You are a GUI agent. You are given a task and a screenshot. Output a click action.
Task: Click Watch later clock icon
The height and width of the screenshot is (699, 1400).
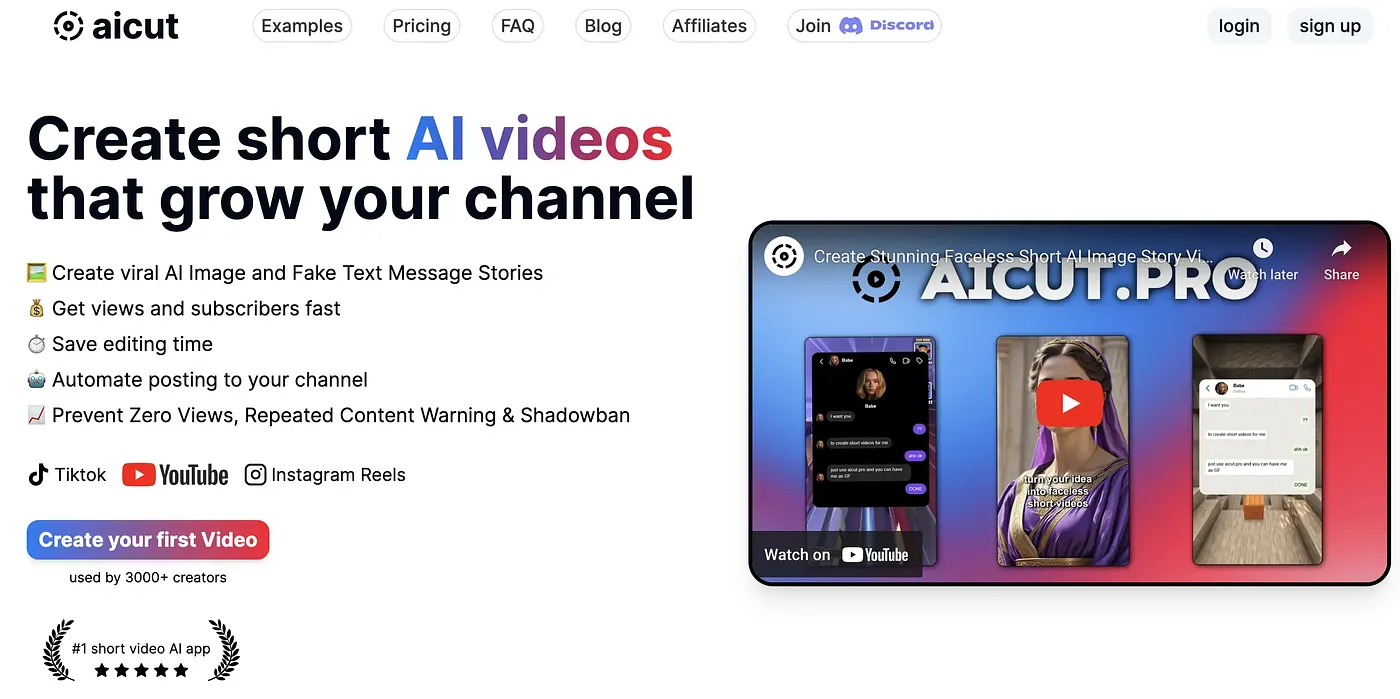[x=1262, y=248]
